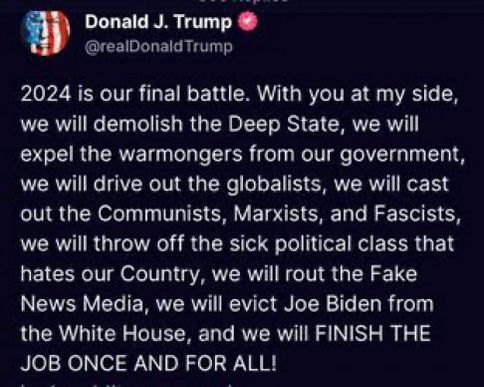Open the Donald J. Trump display name
484x387 pixels.
[158, 22]
